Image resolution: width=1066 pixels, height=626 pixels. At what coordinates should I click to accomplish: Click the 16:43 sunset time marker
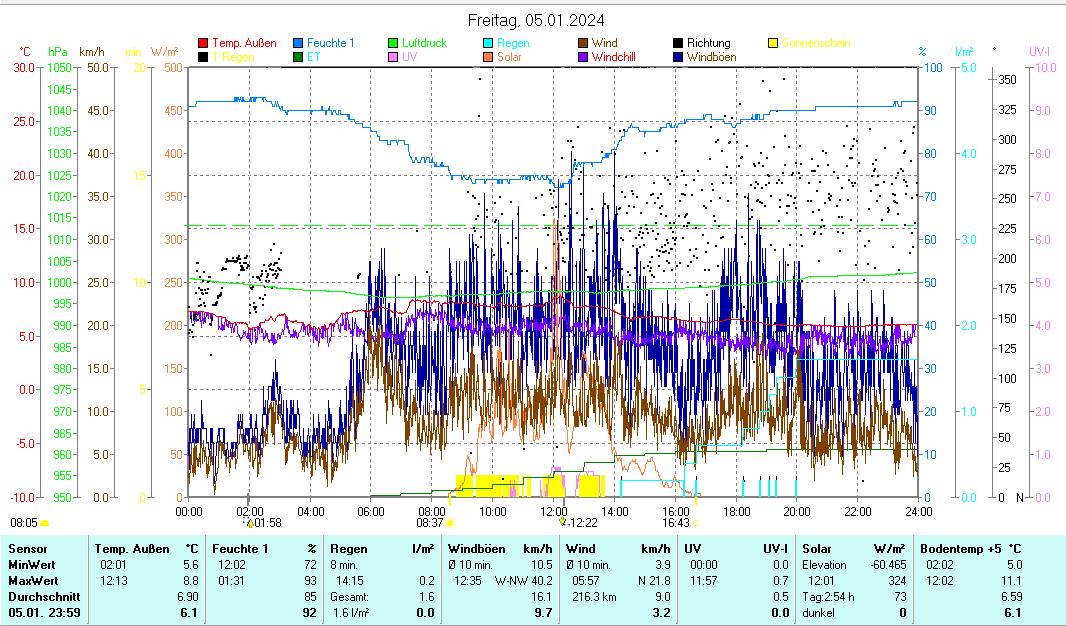677,522
